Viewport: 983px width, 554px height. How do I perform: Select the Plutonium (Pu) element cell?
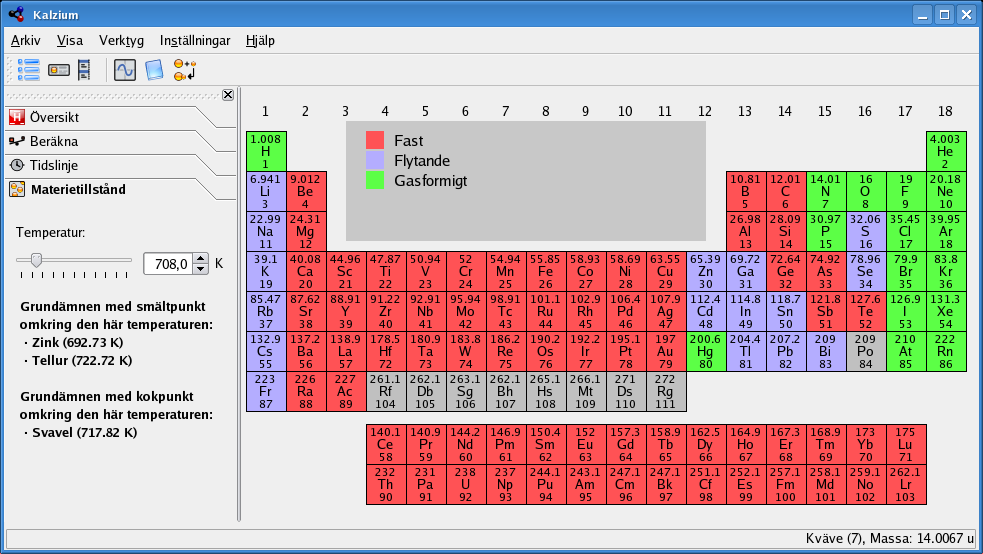pos(545,484)
